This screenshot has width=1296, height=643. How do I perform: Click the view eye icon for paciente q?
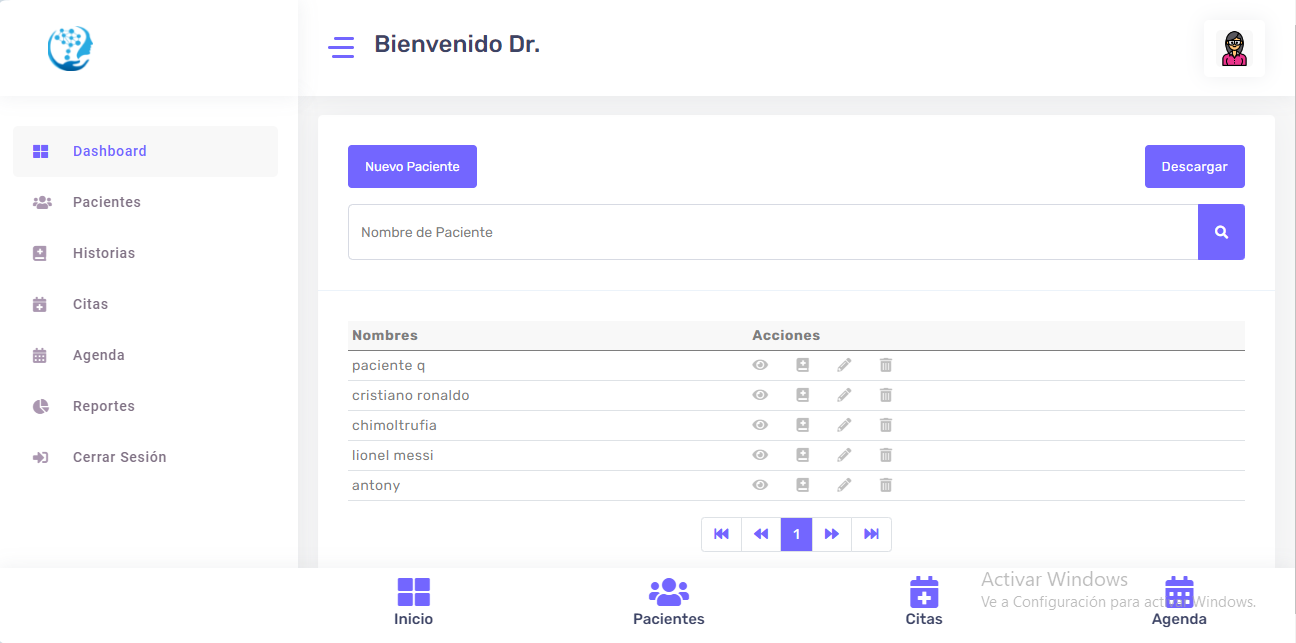(760, 365)
